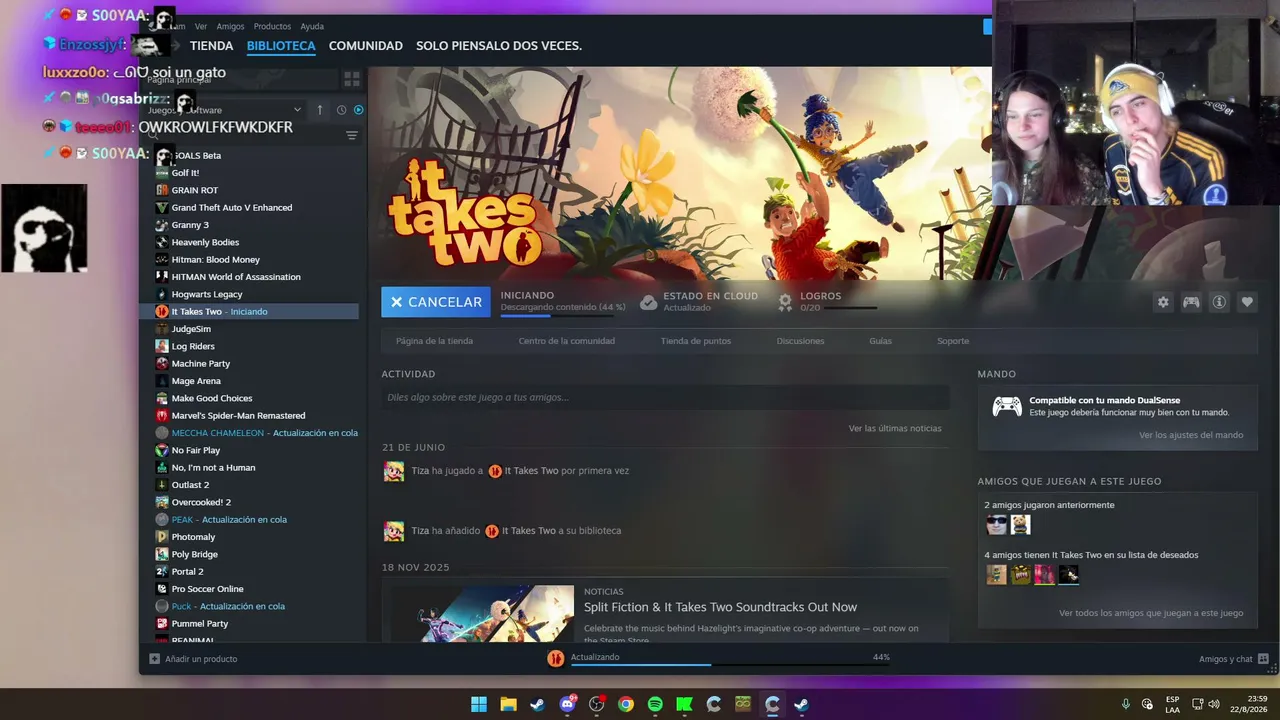Open the BIBLIOTECA tab

tap(281, 46)
